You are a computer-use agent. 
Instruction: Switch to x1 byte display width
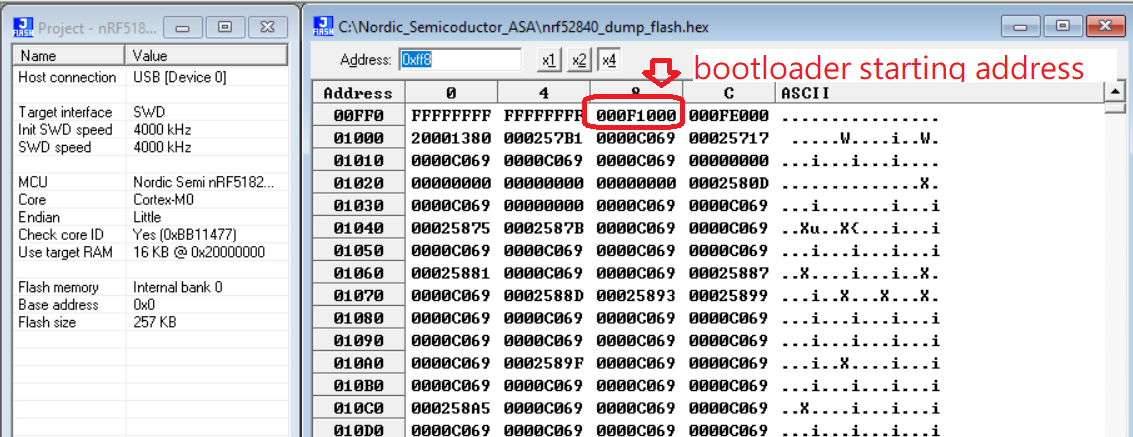(549, 60)
